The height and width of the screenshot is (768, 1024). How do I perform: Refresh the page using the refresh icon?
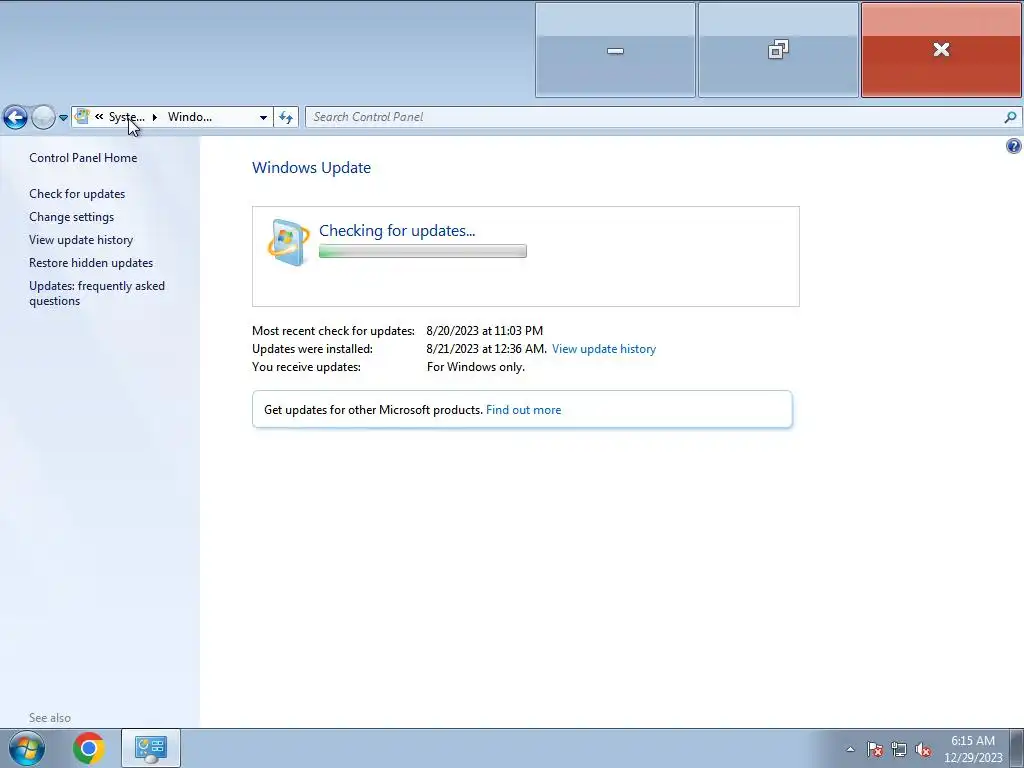click(x=286, y=118)
